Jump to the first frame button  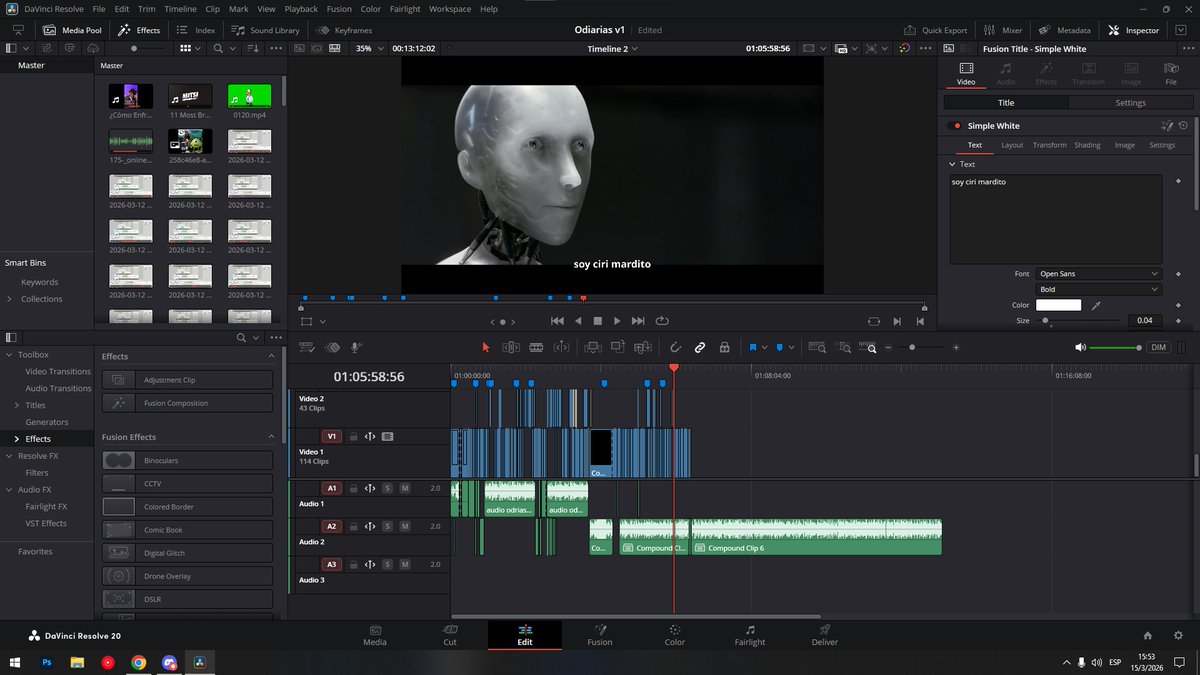pyautogui.click(x=557, y=321)
